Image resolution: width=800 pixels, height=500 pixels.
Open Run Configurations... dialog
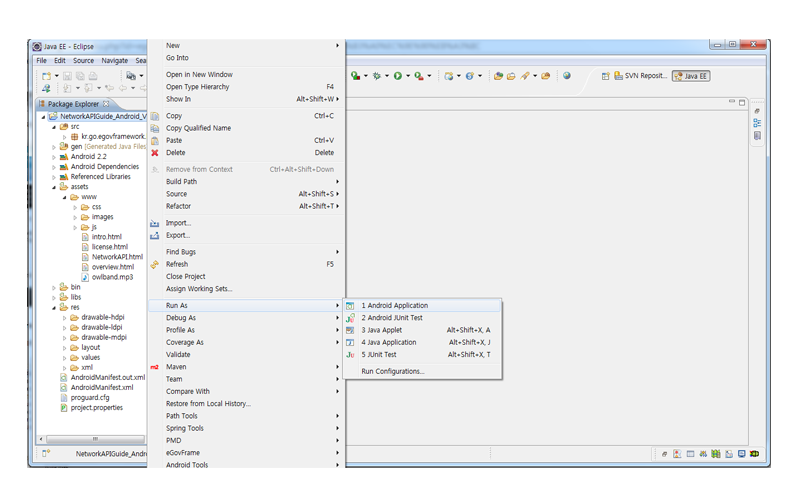(393, 371)
